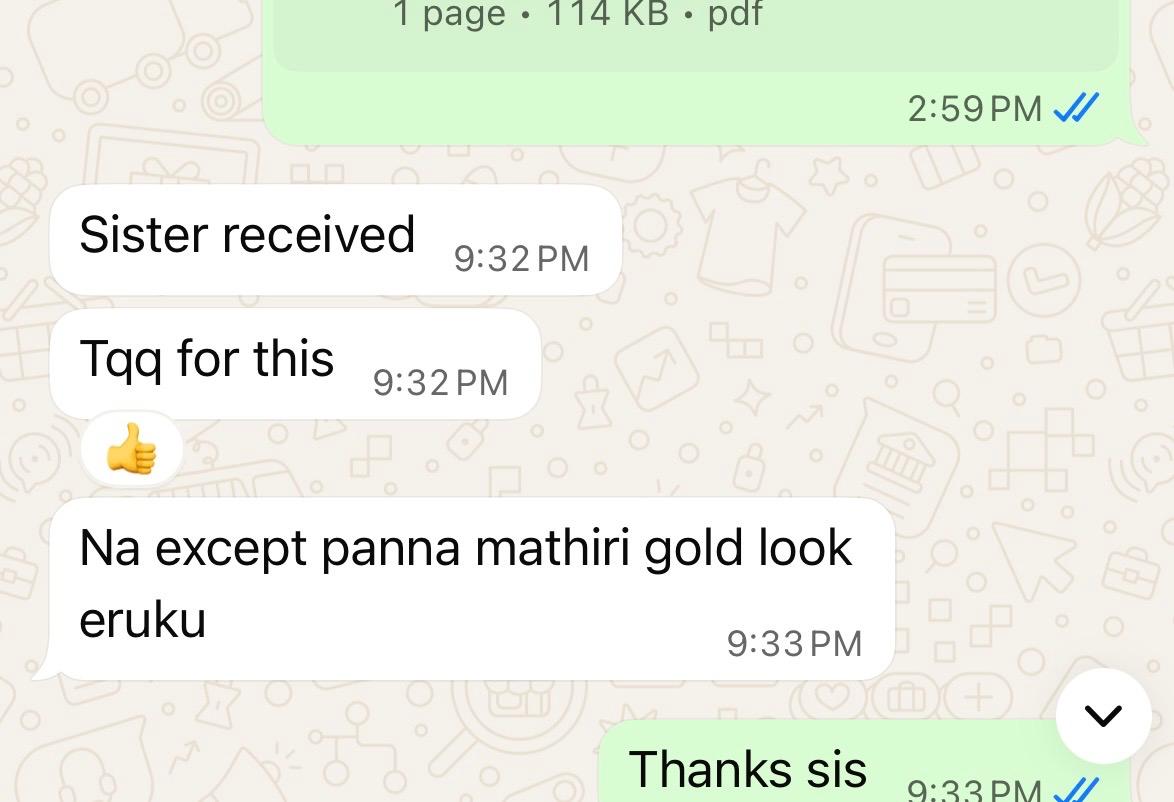1174x802 pixels.
Task: Select the 'Tqq for this' message
Action: coord(295,364)
